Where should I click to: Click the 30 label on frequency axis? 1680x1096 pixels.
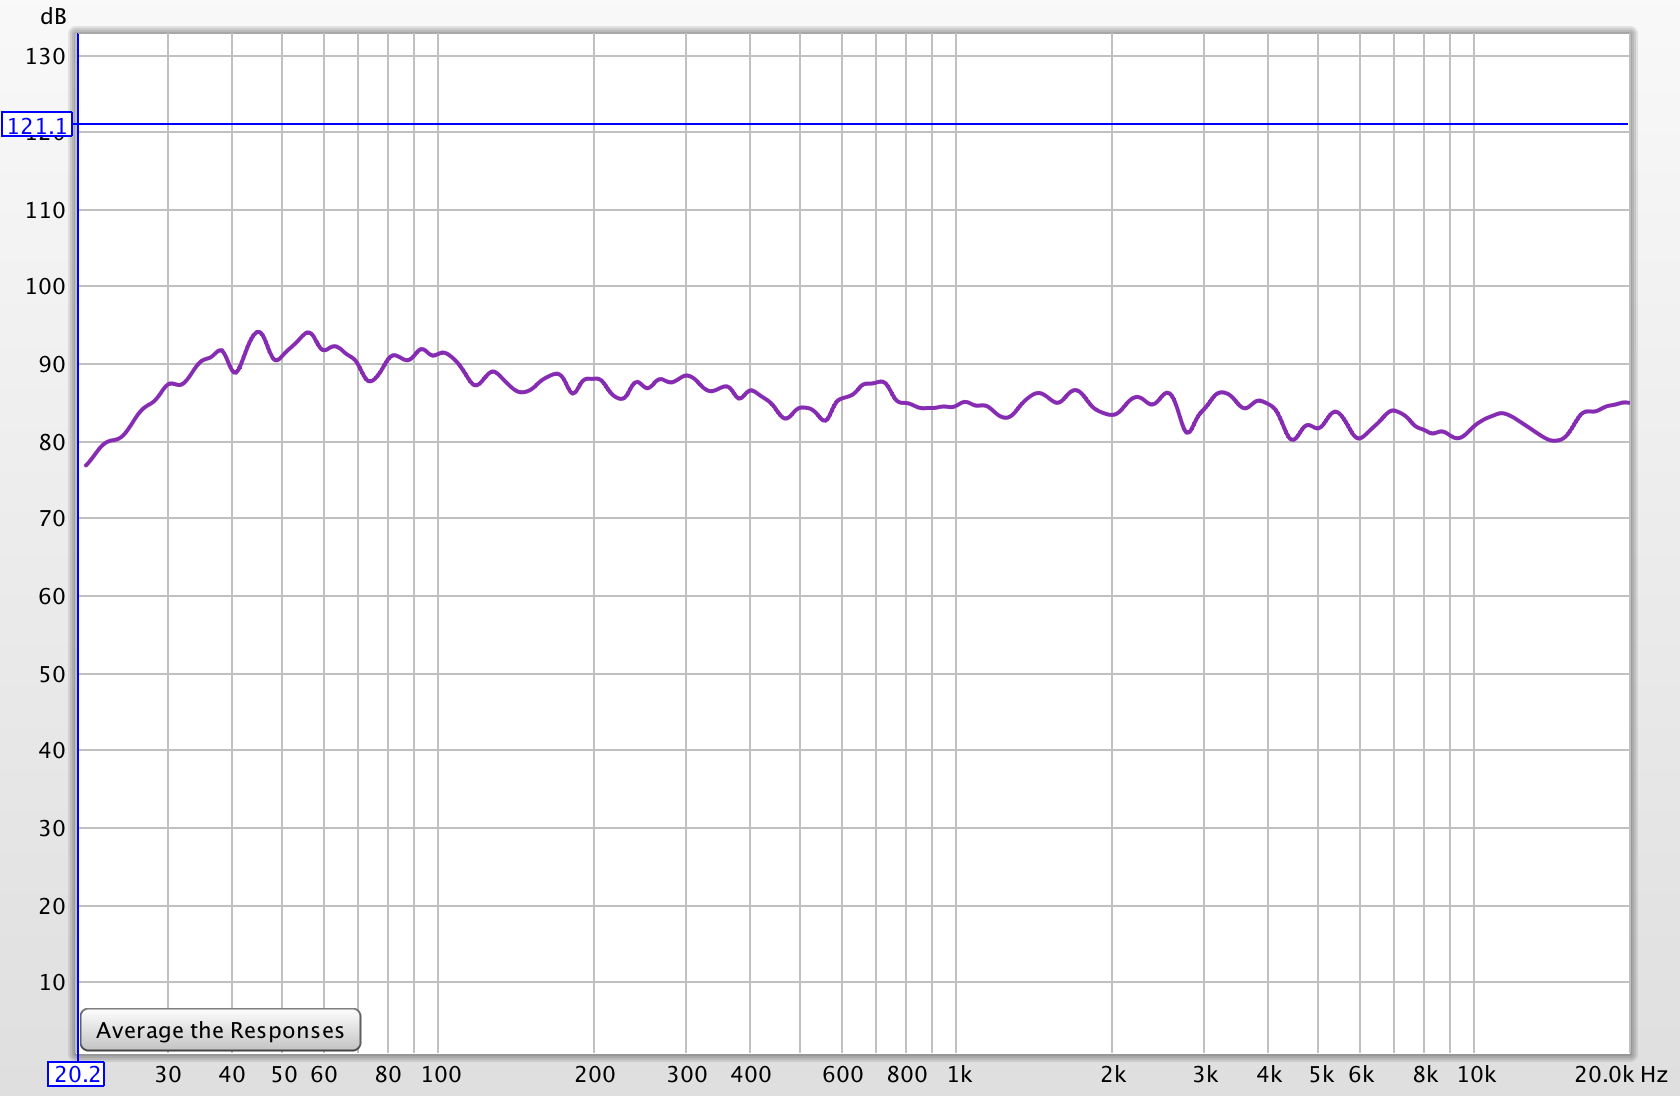[168, 1074]
